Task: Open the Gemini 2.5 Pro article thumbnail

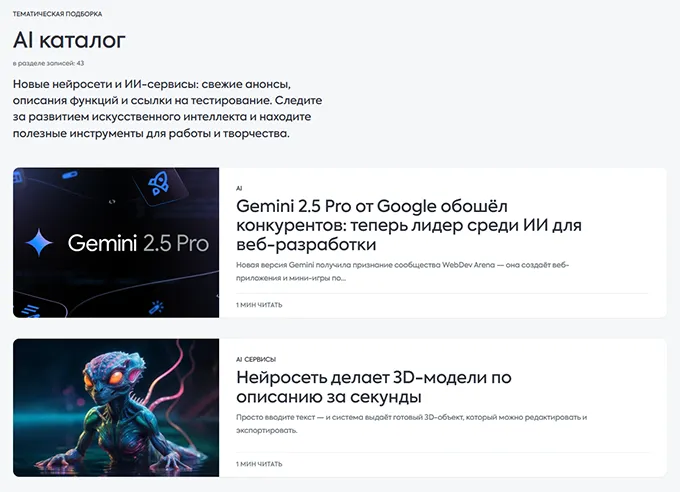Action: click(x=116, y=243)
